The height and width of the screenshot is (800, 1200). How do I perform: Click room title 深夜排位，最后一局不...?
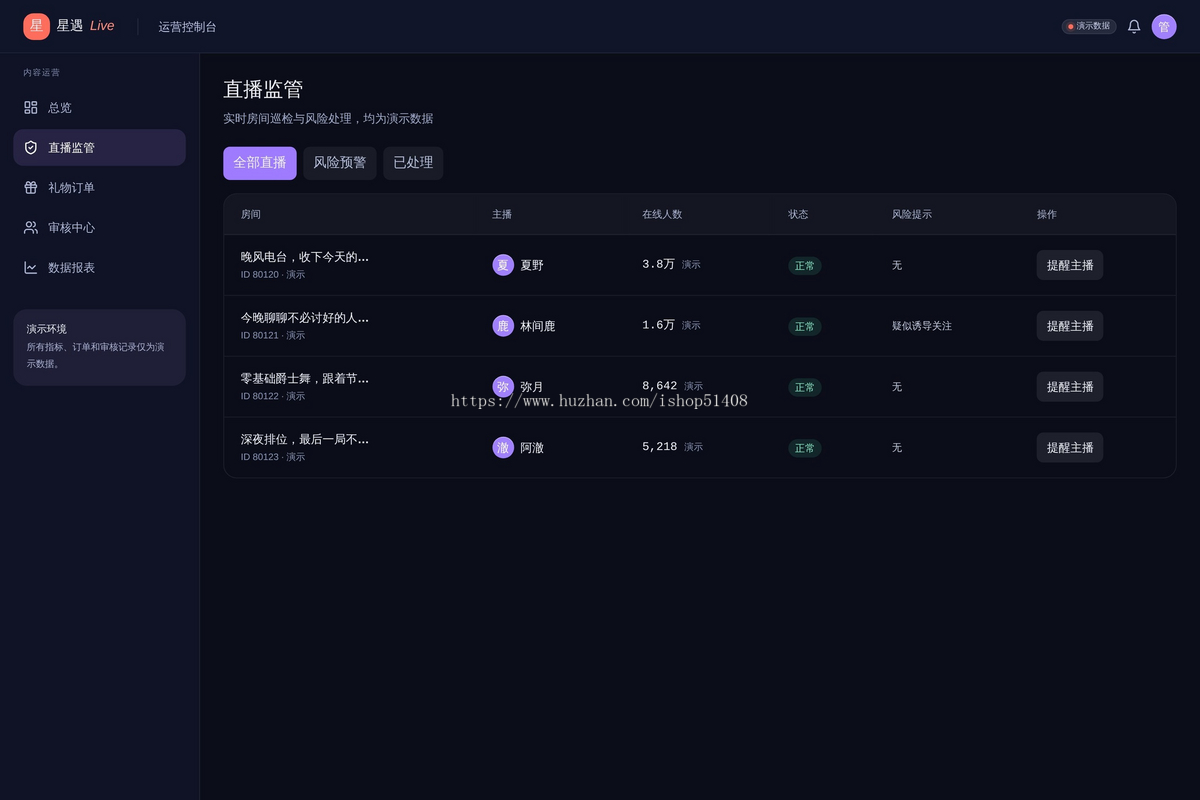pyautogui.click(x=304, y=440)
